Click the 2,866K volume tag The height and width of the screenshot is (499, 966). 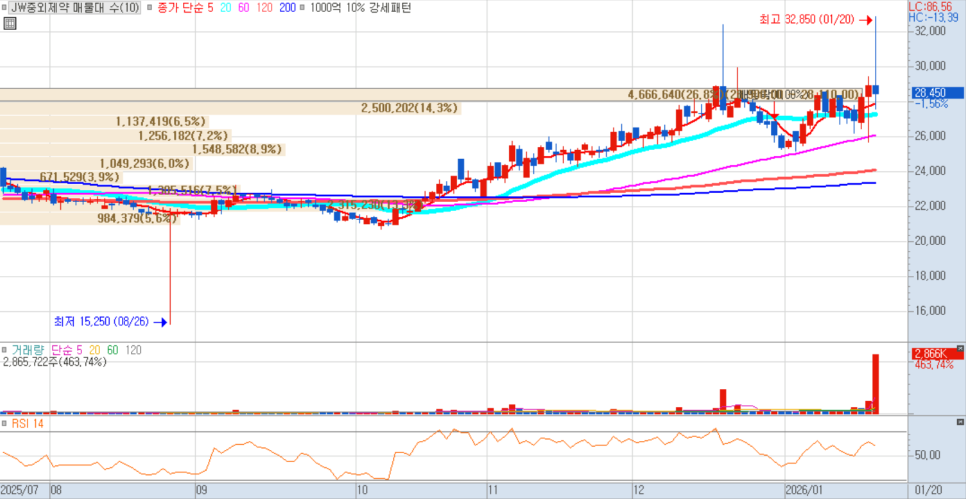[x=936, y=354]
